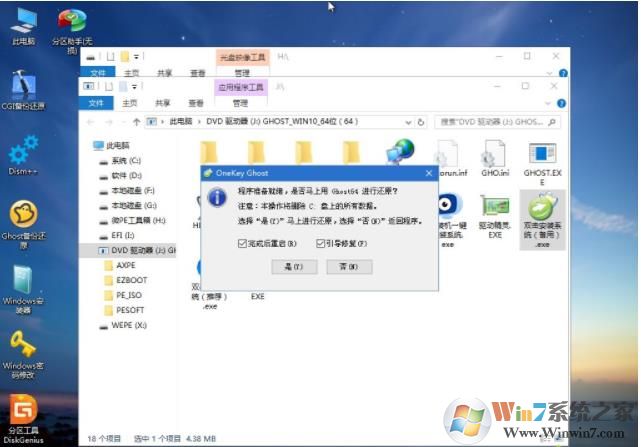Select the GHOST.EXE file icon
641x447 pixels.
[x=542, y=157]
